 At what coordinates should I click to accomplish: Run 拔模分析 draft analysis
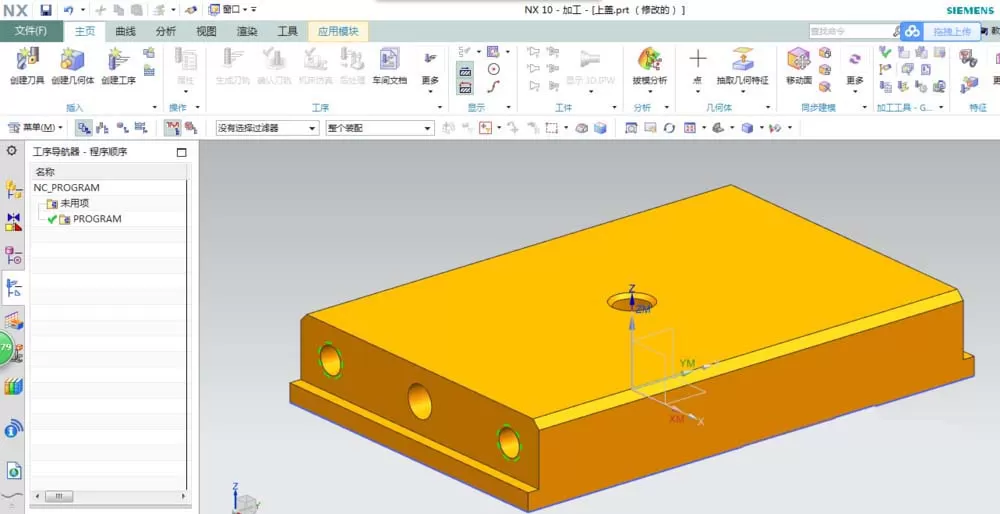click(x=649, y=59)
